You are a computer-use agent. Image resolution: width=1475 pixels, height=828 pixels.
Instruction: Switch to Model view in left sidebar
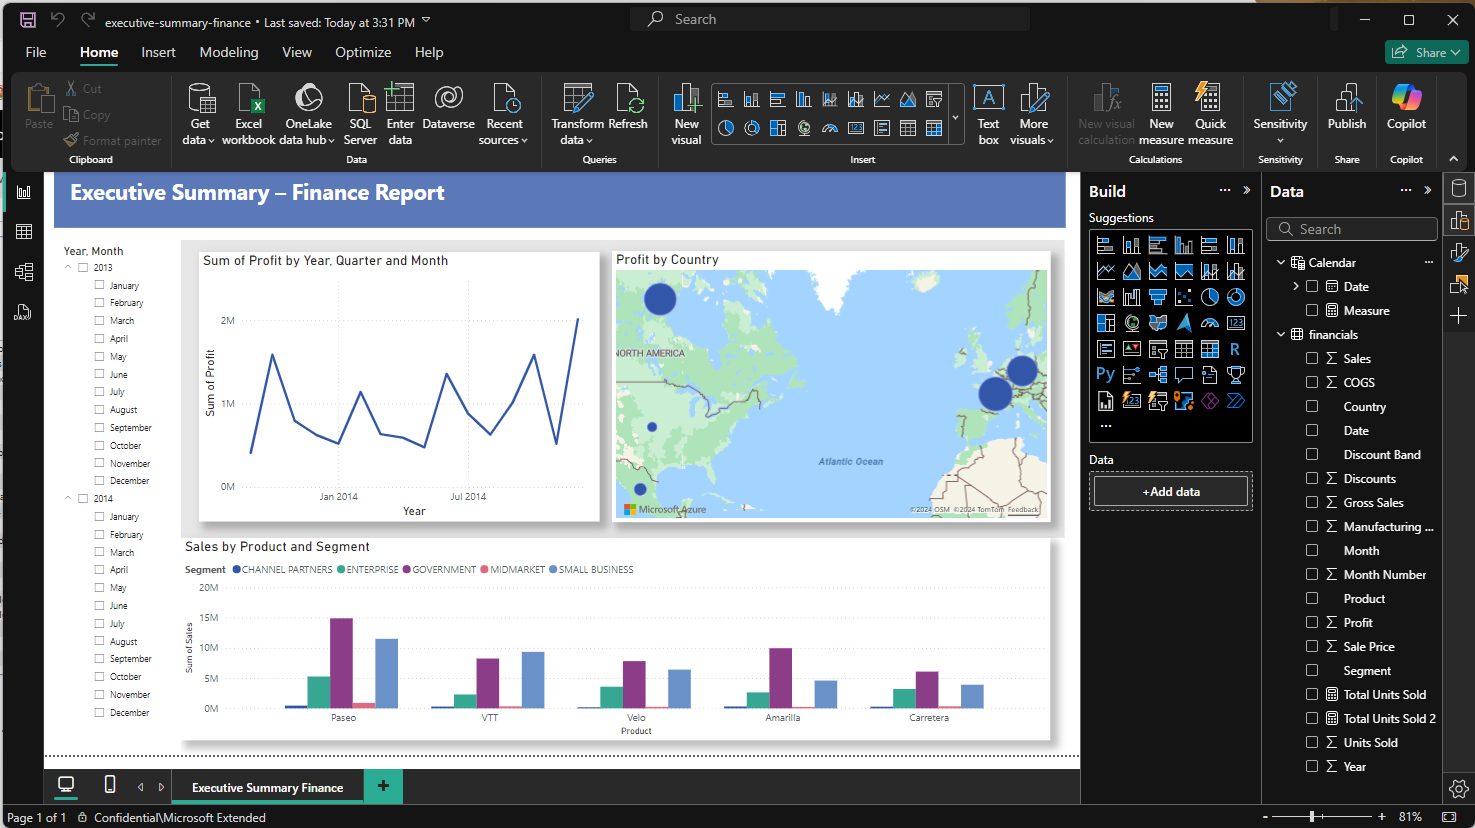(x=24, y=272)
